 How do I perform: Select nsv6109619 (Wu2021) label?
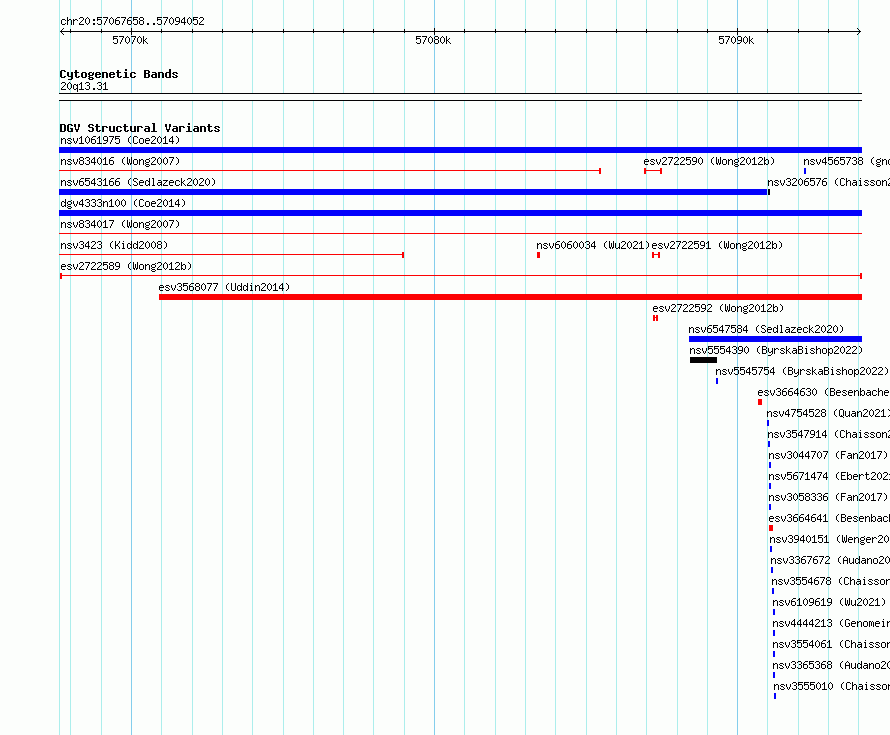pos(829,602)
